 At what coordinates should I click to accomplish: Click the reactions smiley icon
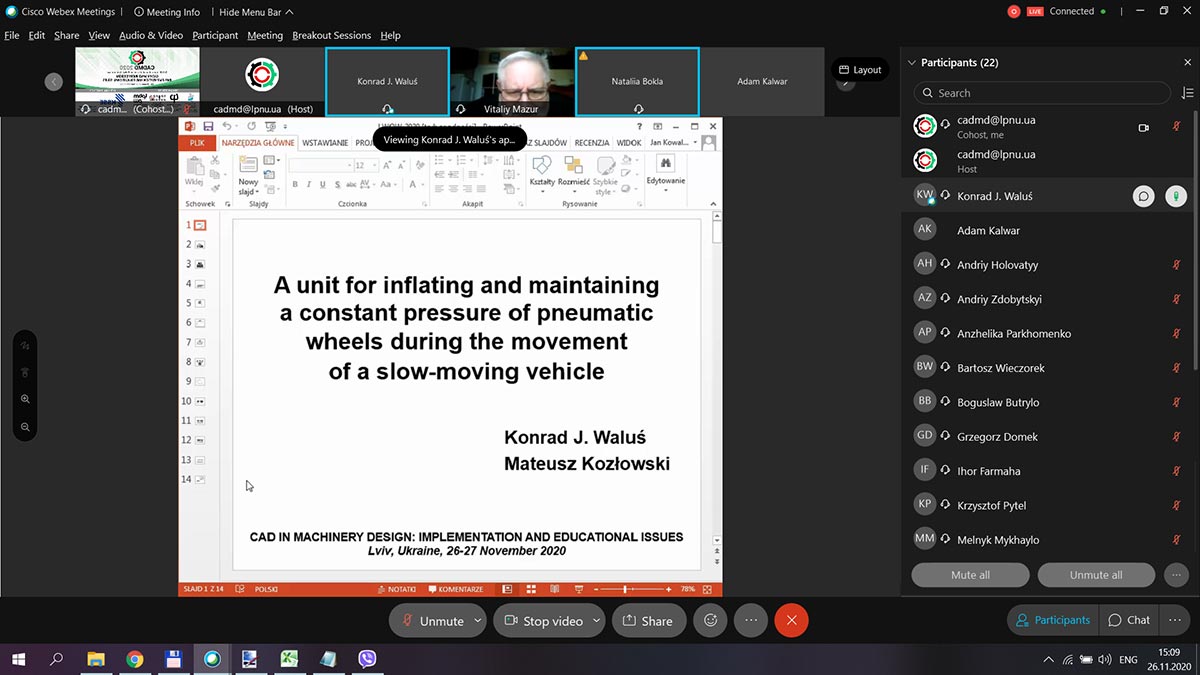[x=711, y=620]
